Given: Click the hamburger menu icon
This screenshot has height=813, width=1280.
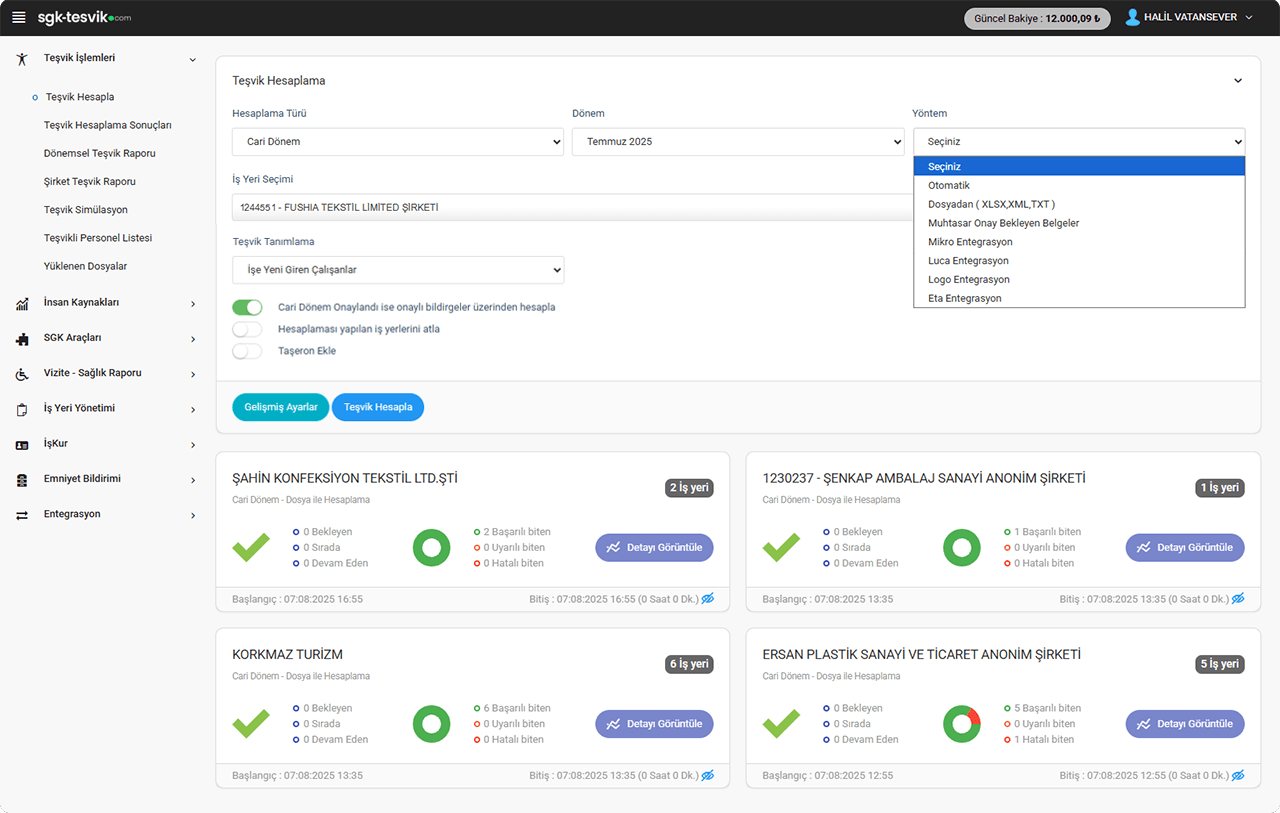Looking at the screenshot, I should coord(19,18).
